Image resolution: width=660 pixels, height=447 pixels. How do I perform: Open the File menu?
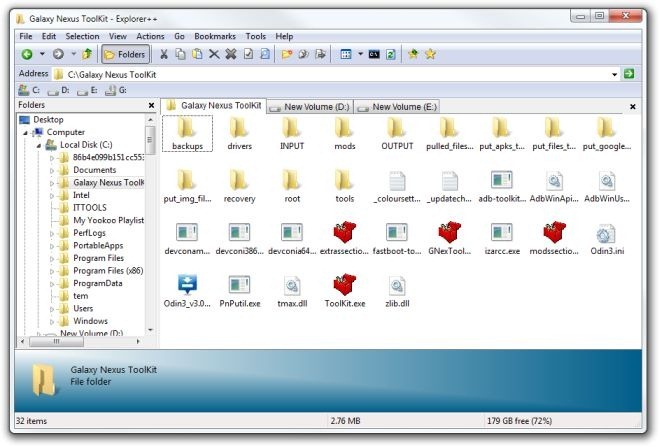click(x=26, y=37)
